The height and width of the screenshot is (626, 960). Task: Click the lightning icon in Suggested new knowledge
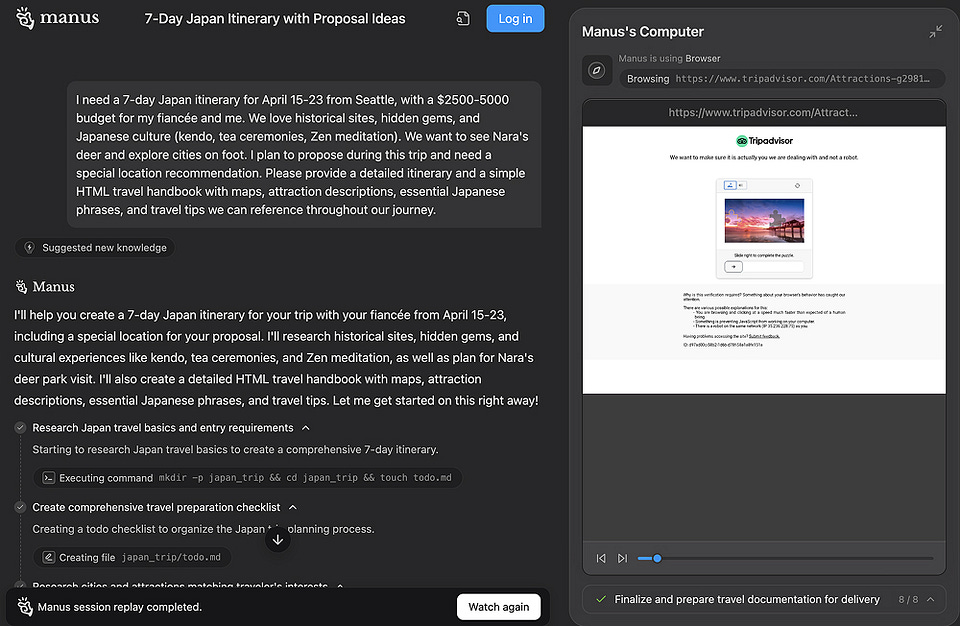coord(29,247)
